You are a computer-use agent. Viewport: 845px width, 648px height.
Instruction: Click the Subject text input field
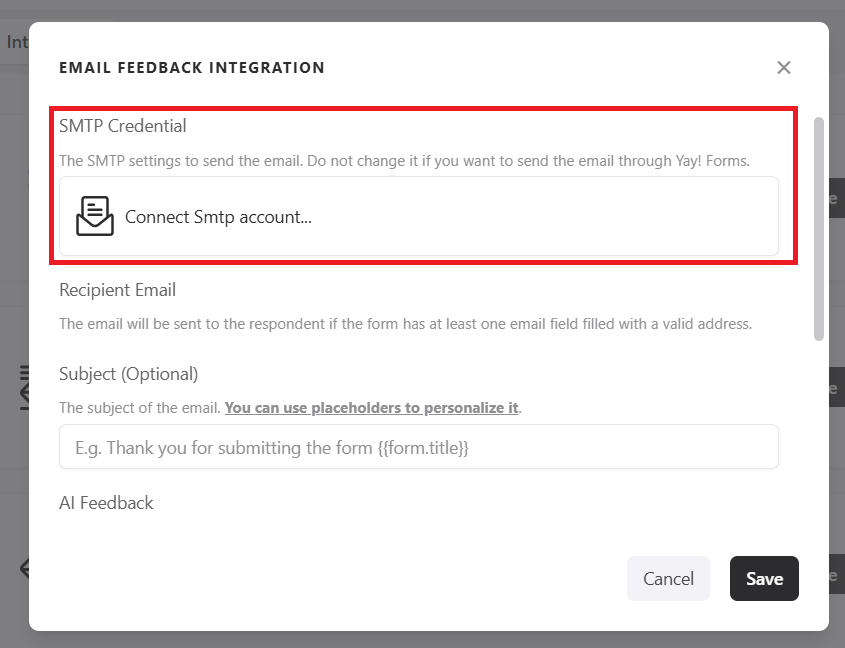[x=418, y=447]
